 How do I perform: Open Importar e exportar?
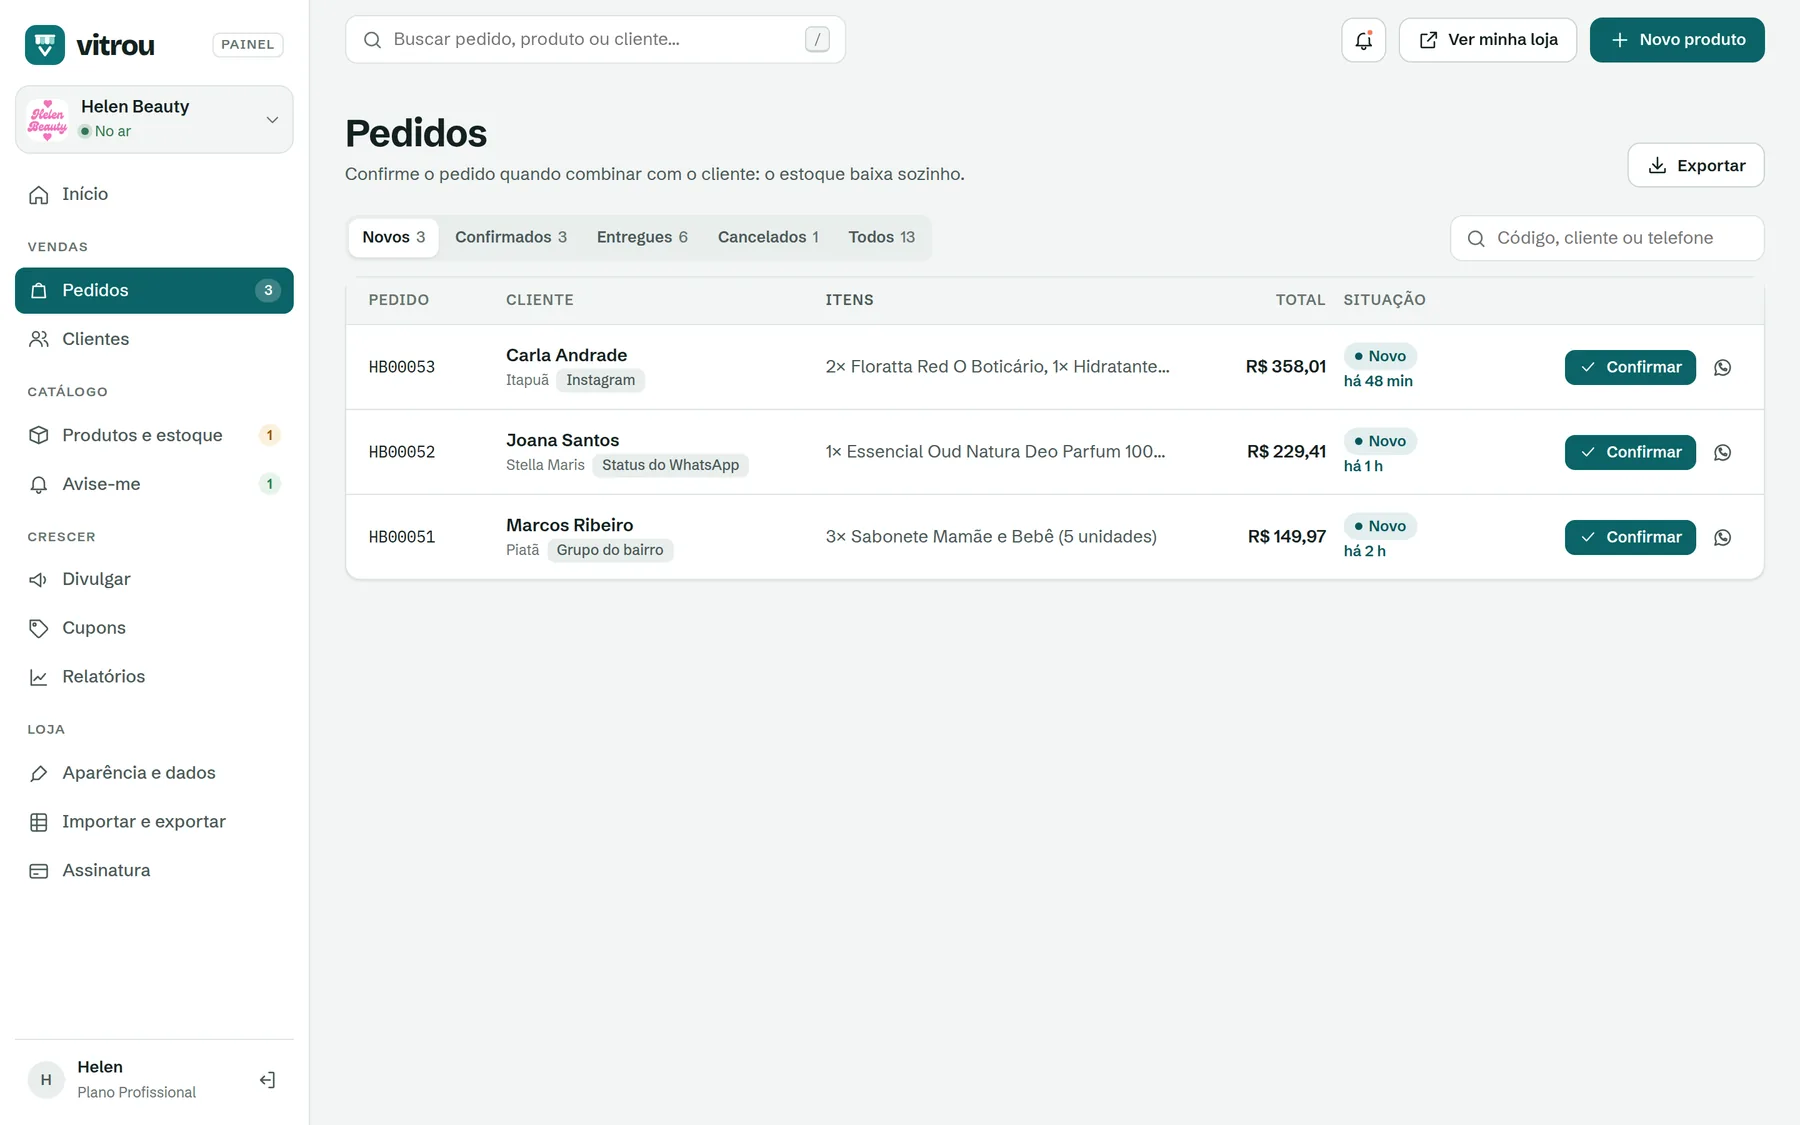(154, 822)
